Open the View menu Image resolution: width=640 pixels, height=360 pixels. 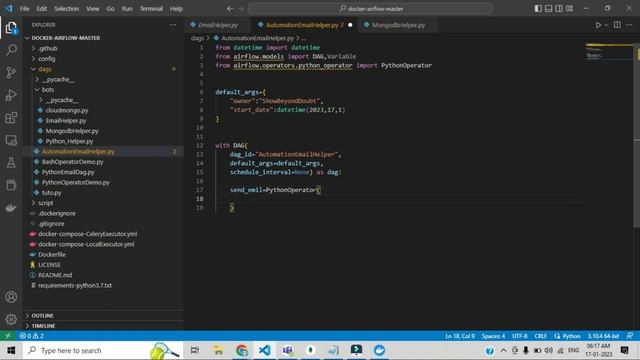[x=93, y=9]
